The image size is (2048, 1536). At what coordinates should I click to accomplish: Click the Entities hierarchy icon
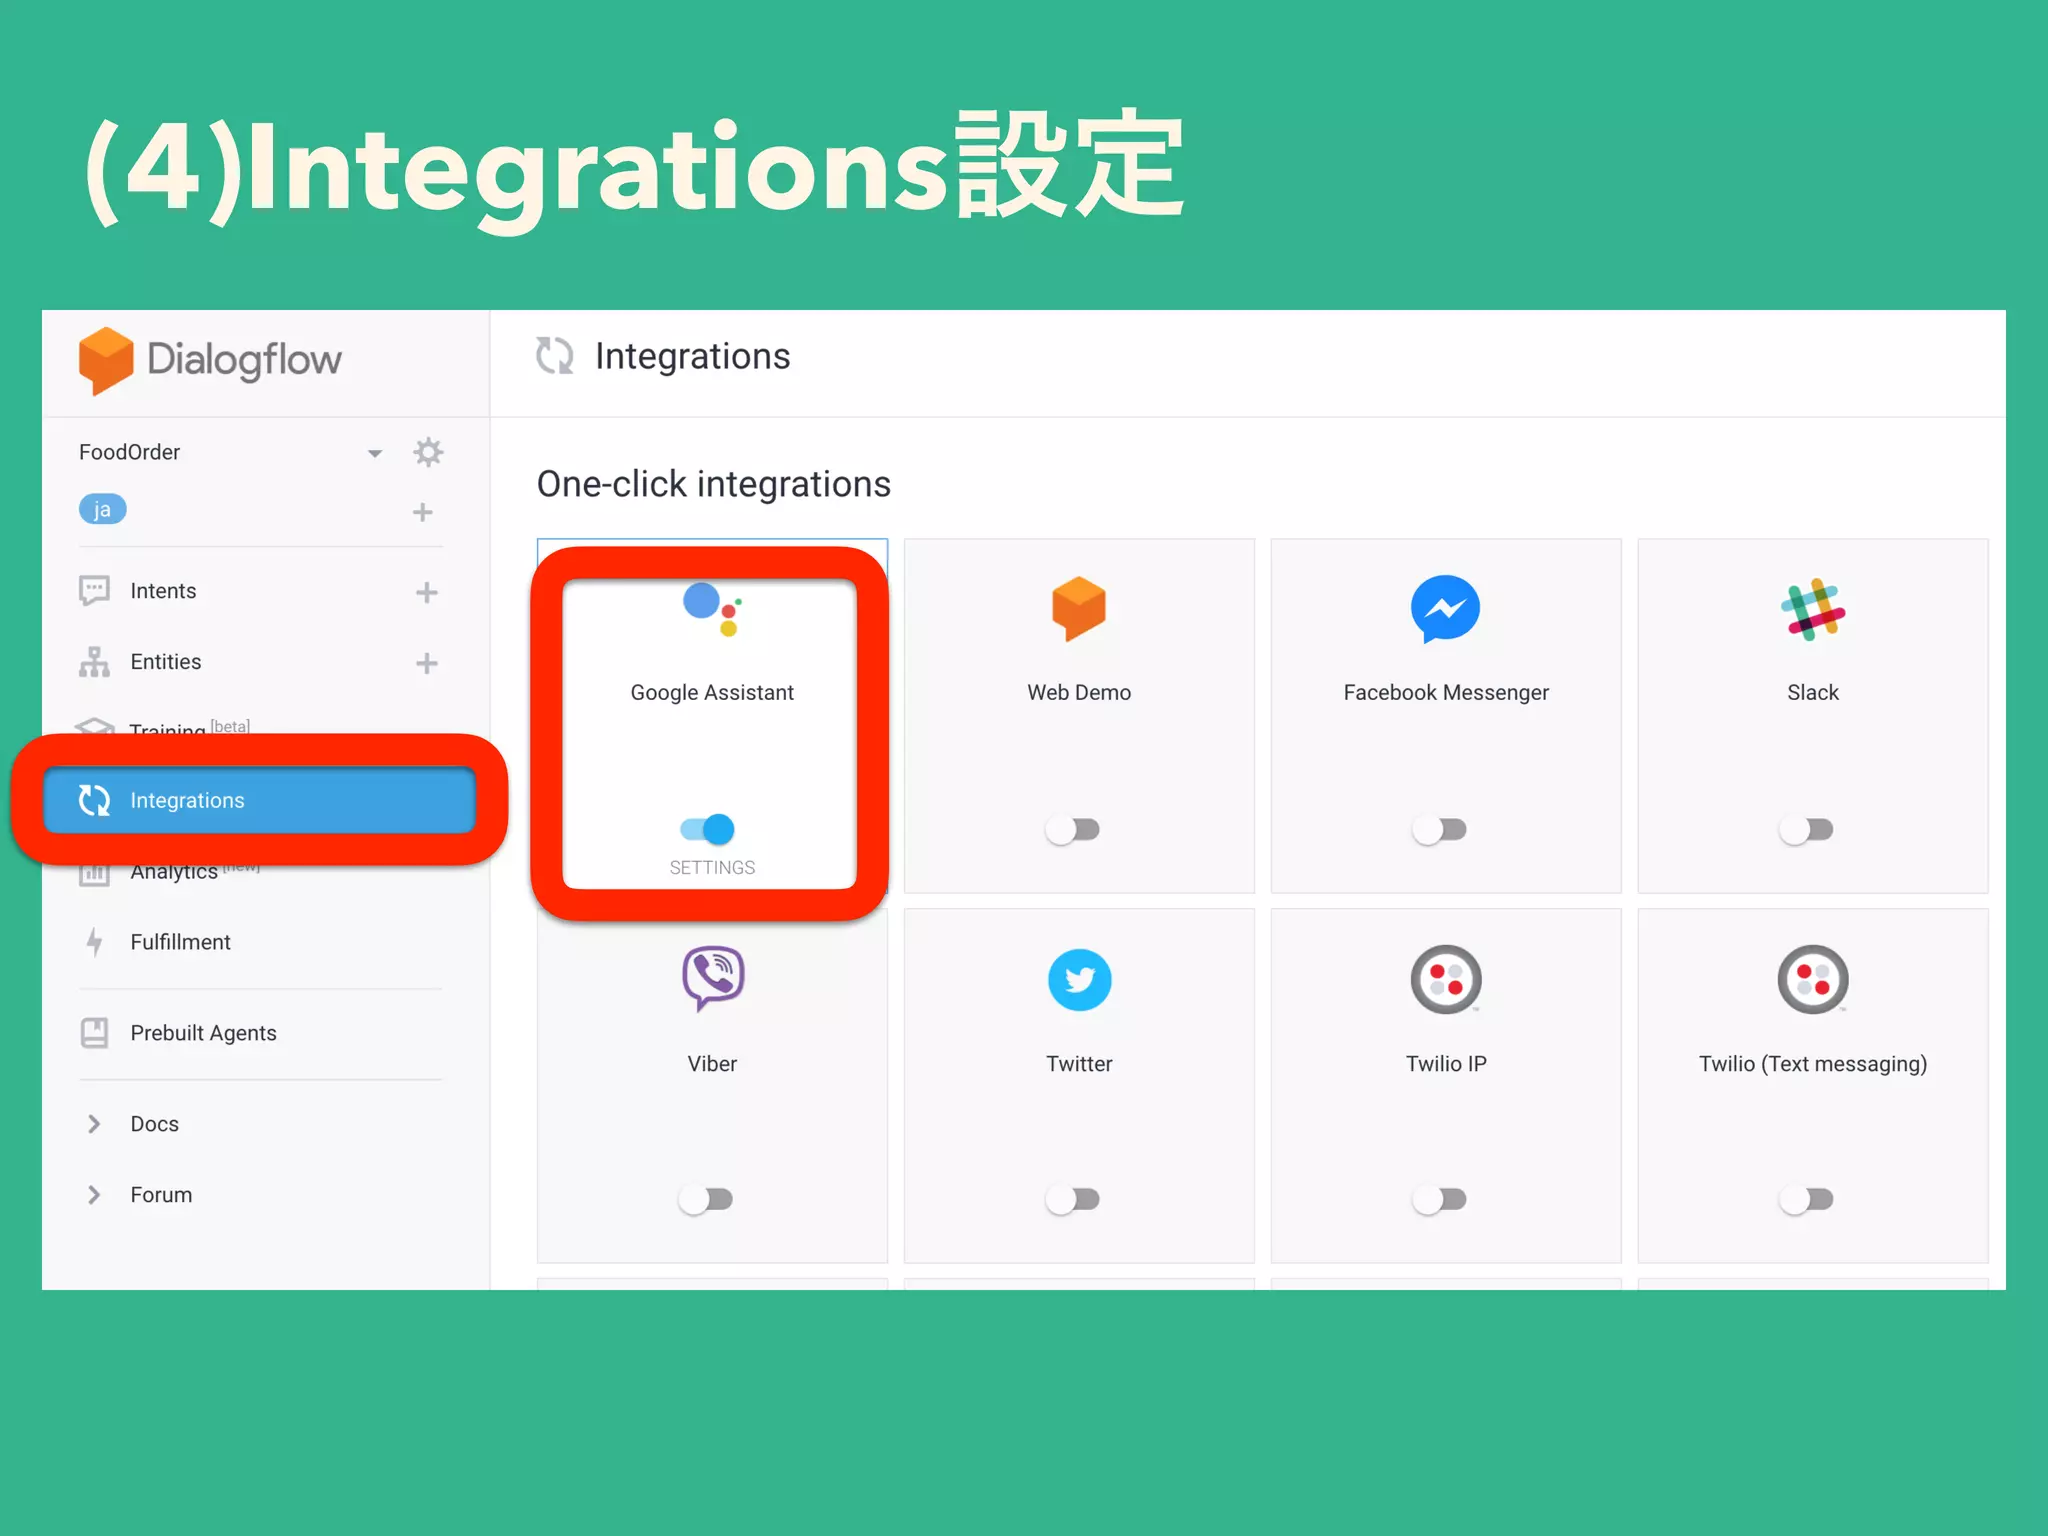(94, 661)
